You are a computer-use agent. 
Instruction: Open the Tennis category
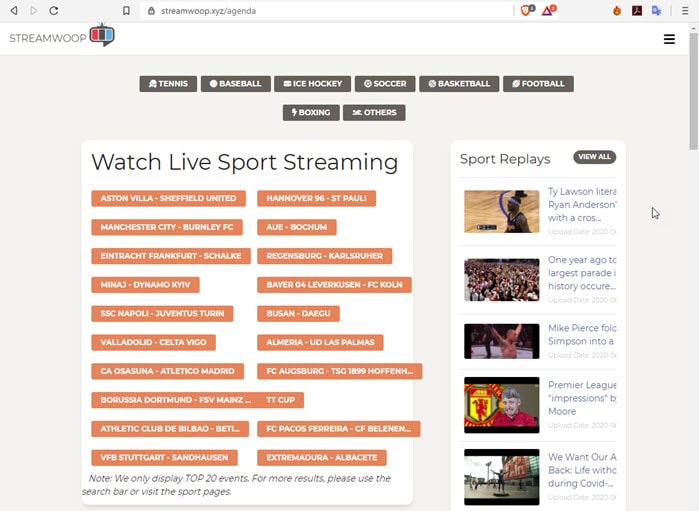click(168, 84)
